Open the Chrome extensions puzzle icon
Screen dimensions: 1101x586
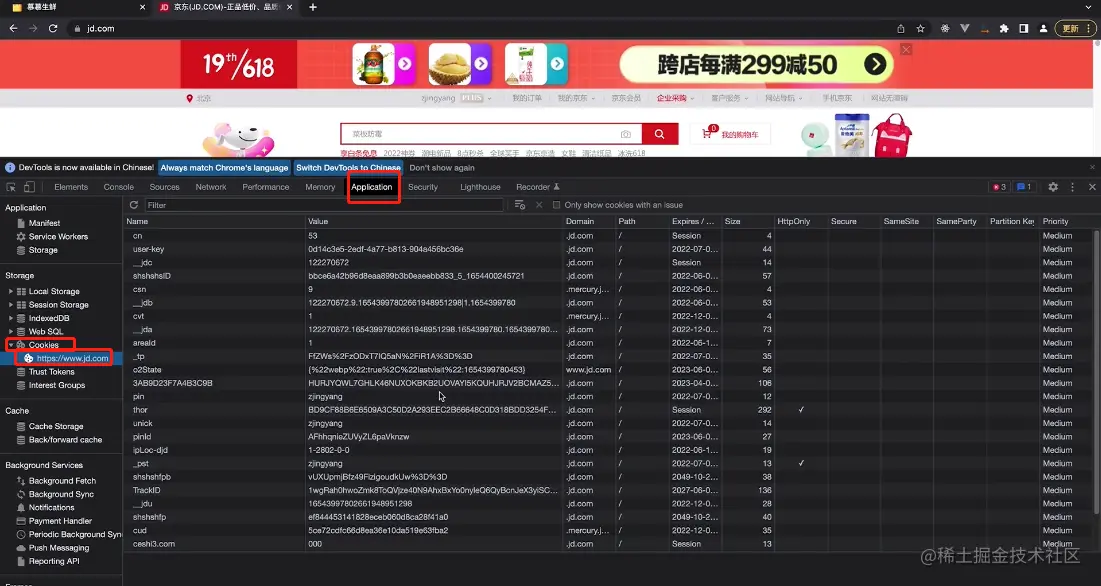tap(1004, 29)
